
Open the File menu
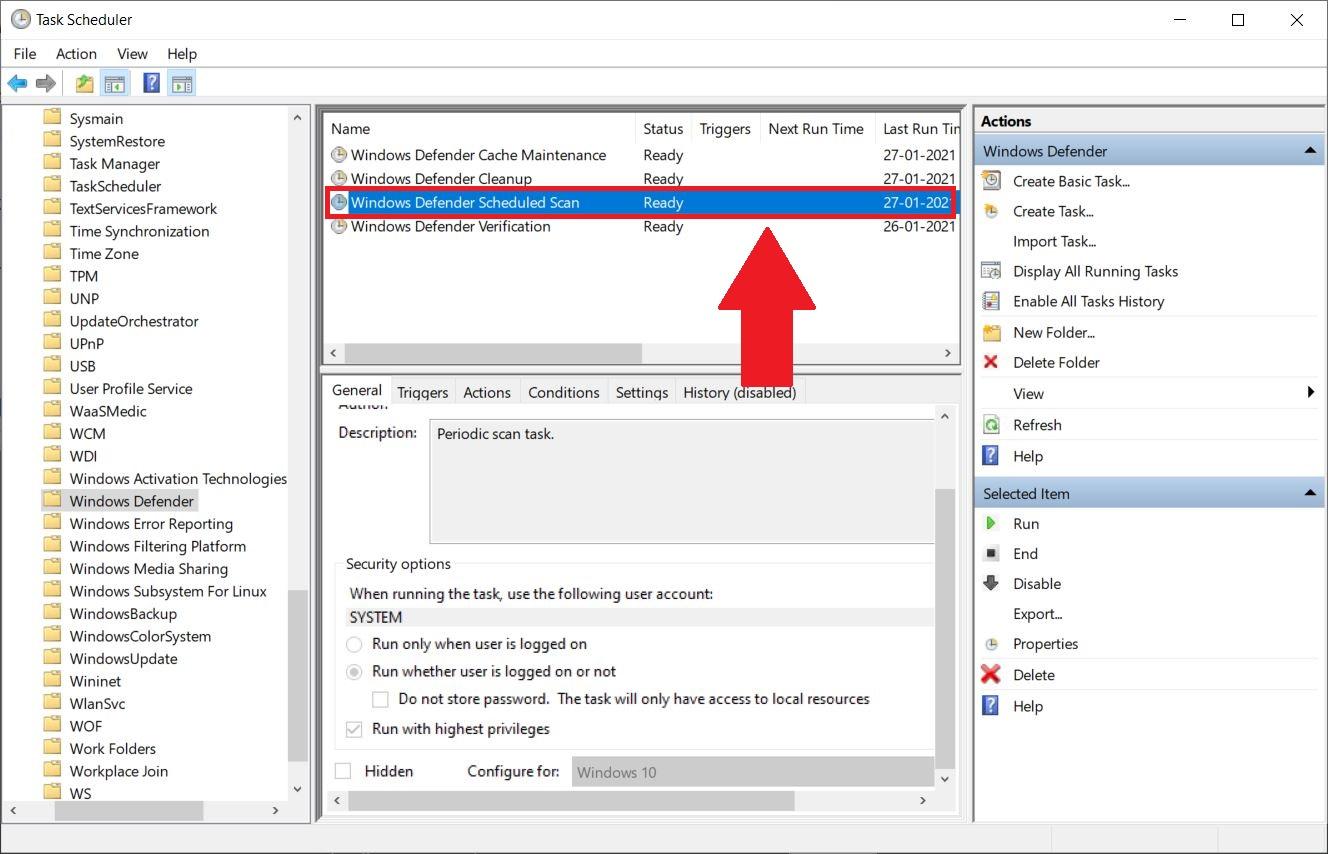[25, 54]
